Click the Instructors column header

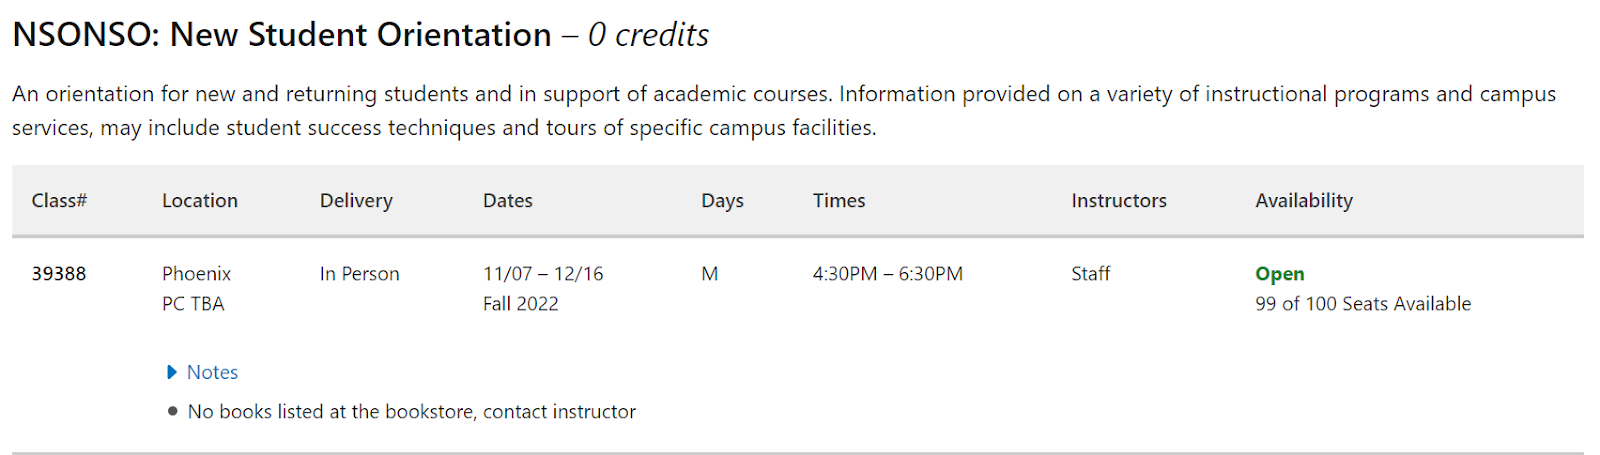click(x=1119, y=201)
